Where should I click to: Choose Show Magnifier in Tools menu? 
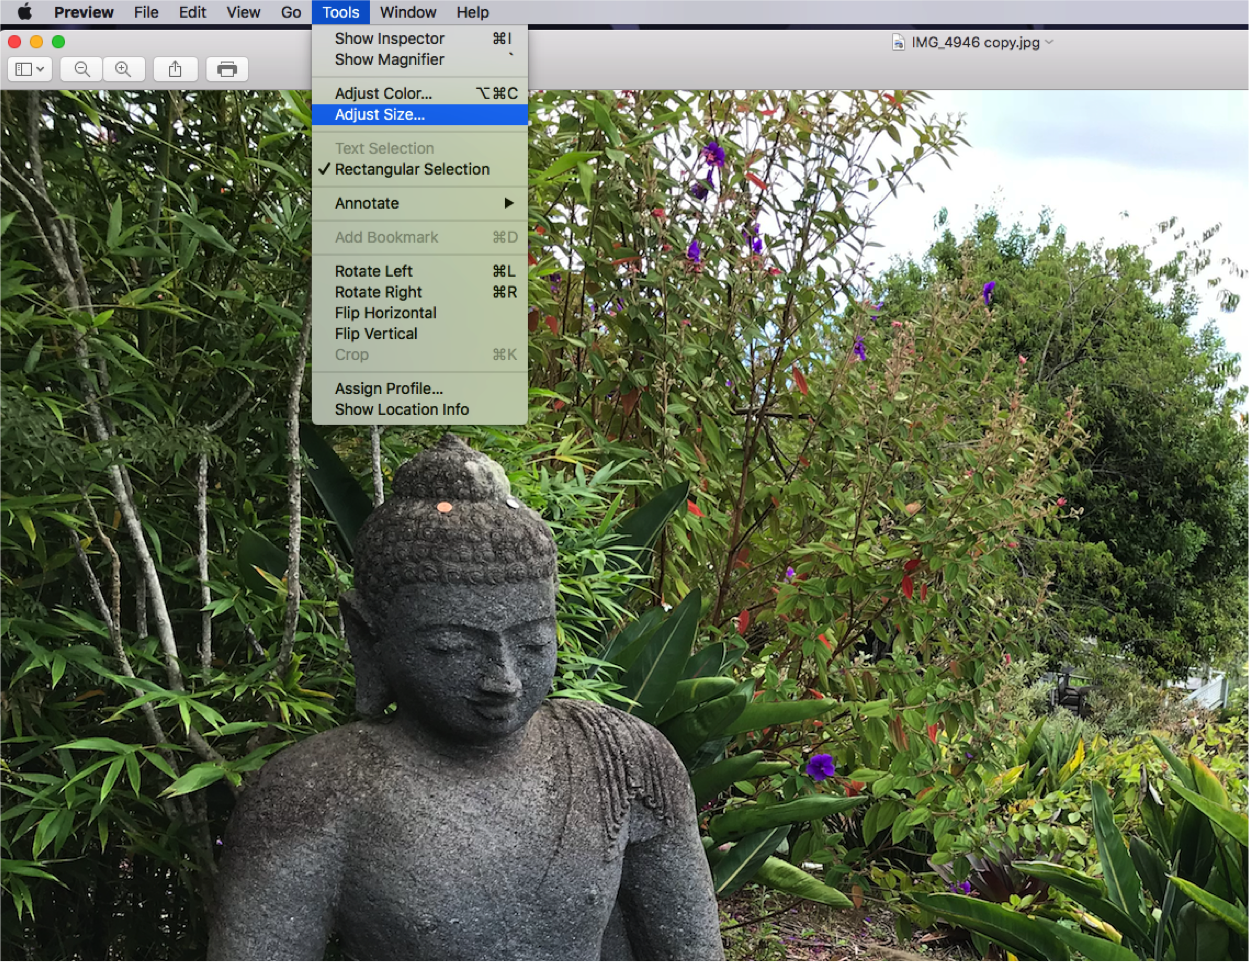389,59
